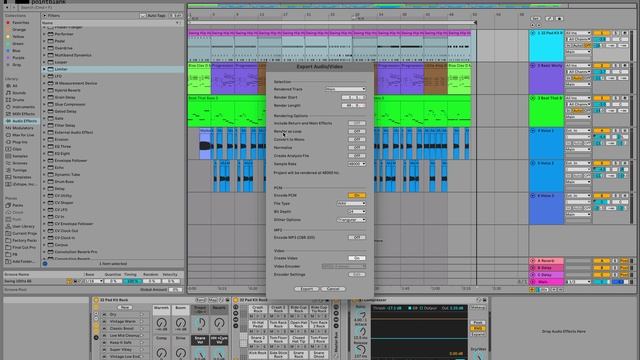Open the Sample Rate dropdown
Screen dimensions: 640x360
357,164
